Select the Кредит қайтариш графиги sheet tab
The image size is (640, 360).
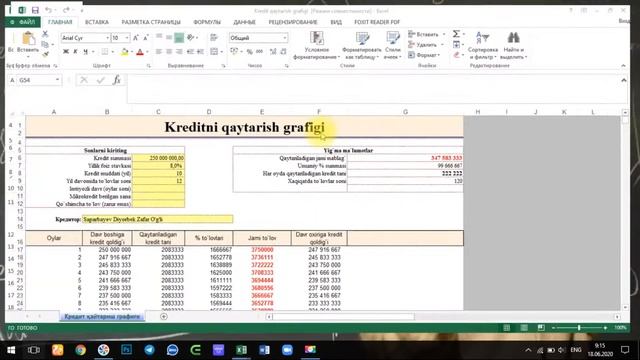click(x=102, y=316)
